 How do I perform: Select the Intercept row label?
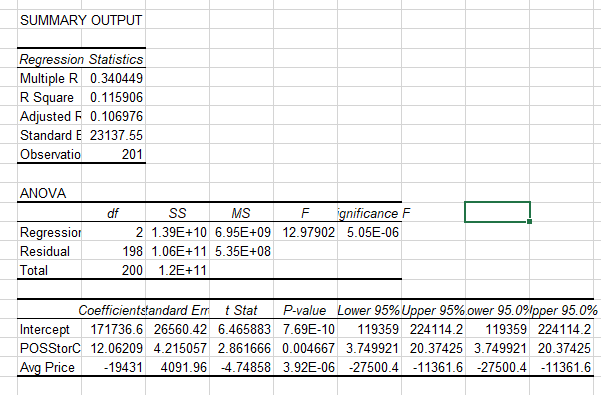[44, 329]
